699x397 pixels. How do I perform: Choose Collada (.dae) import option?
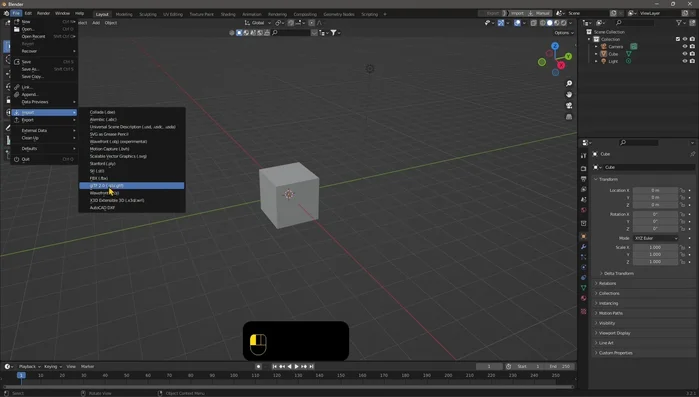[132, 112]
